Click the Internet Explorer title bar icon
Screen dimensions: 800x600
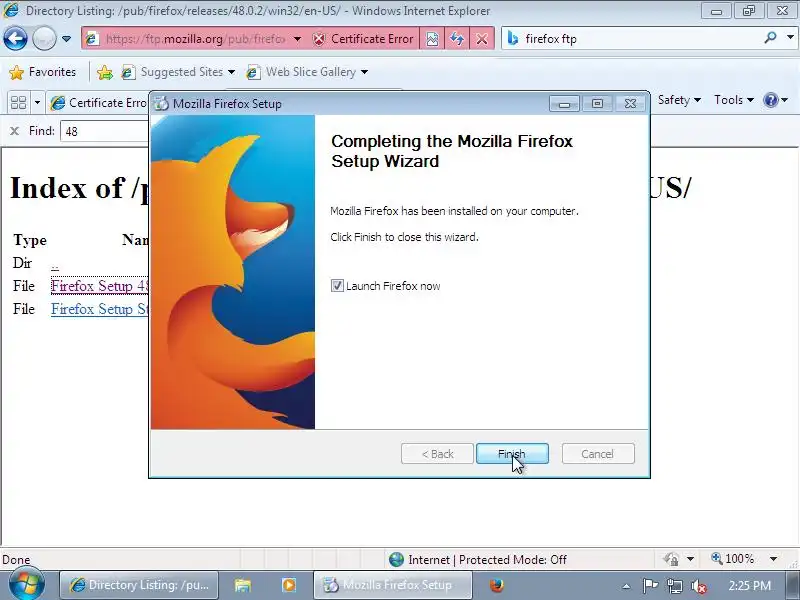click(x=11, y=10)
